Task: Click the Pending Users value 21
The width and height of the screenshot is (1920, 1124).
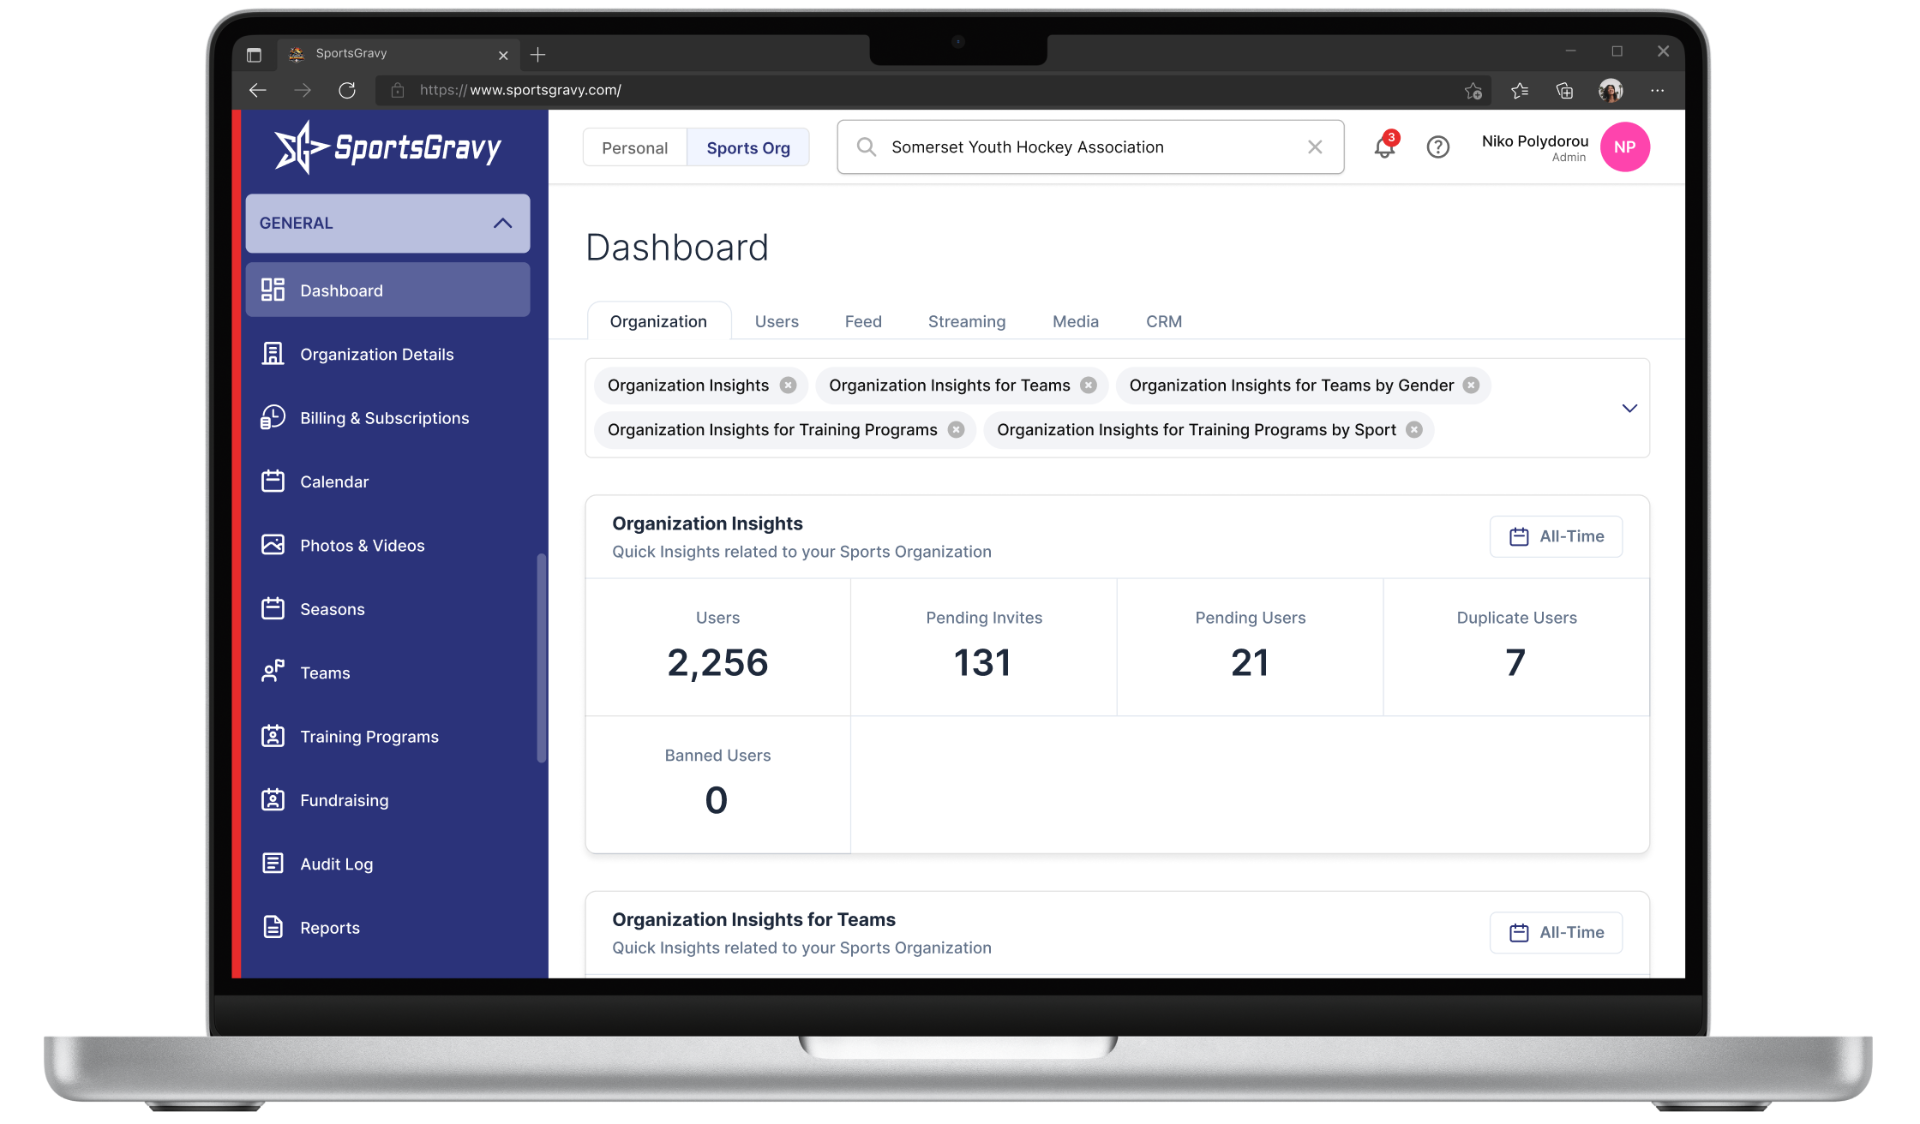Action: click(x=1249, y=662)
